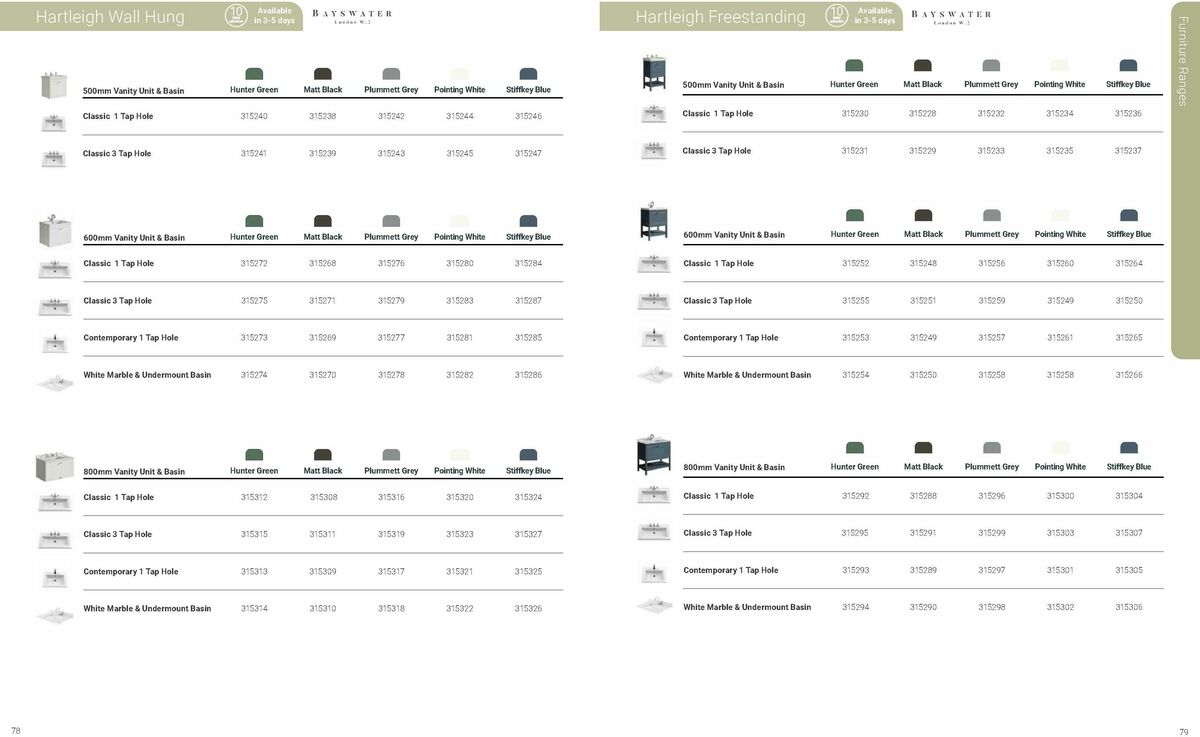Click the Bayswater logo on the Freestanding page
The width and height of the screenshot is (1200, 737).
coord(951,16)
